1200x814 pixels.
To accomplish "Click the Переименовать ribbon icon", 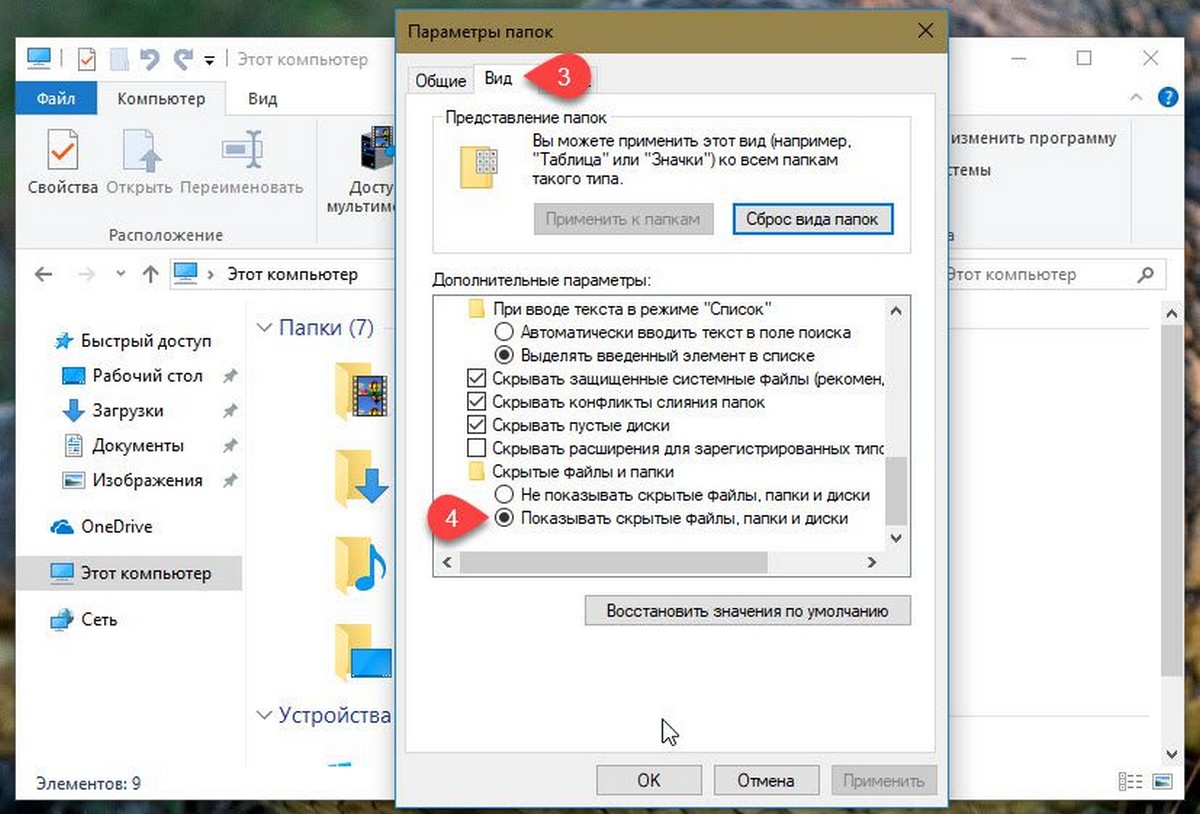I will point(242,151).
